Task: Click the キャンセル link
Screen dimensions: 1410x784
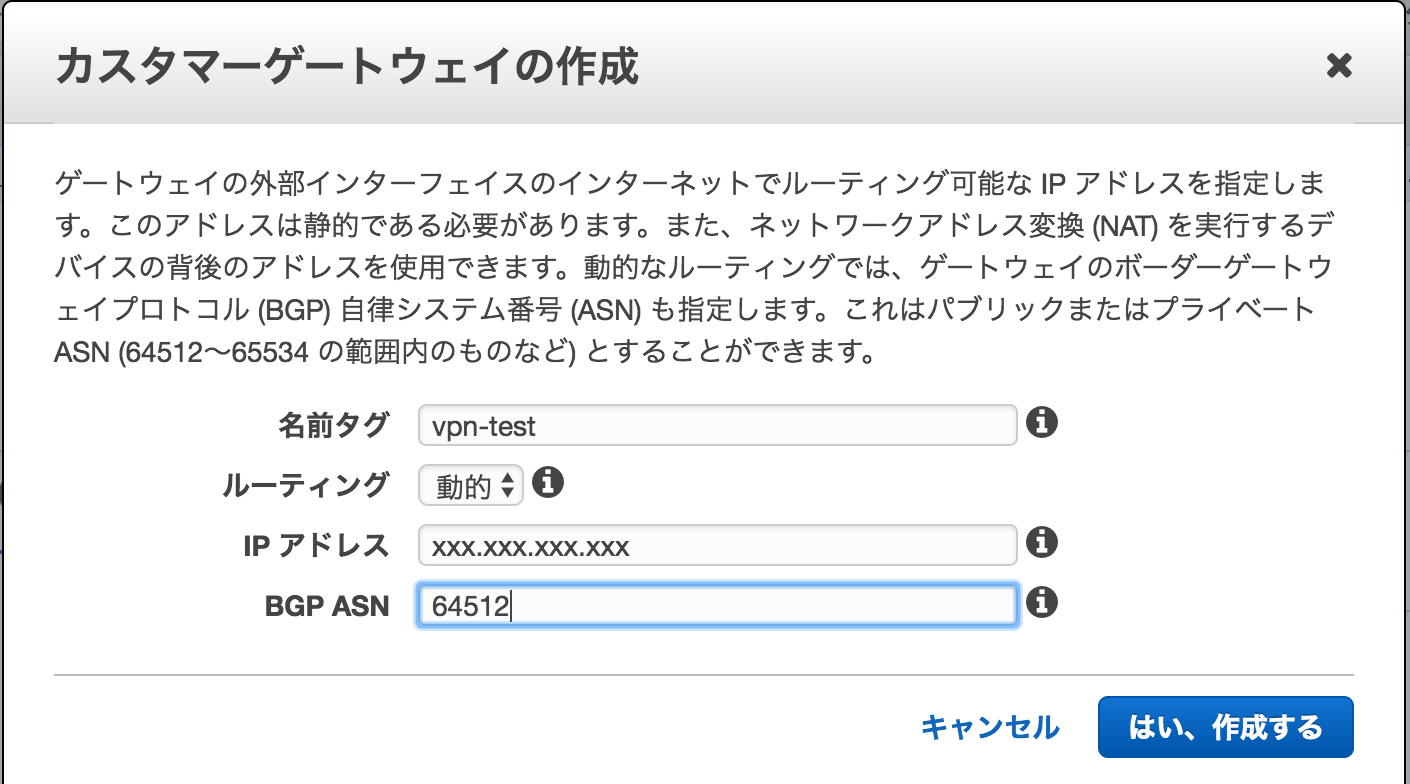Action: 990,727
